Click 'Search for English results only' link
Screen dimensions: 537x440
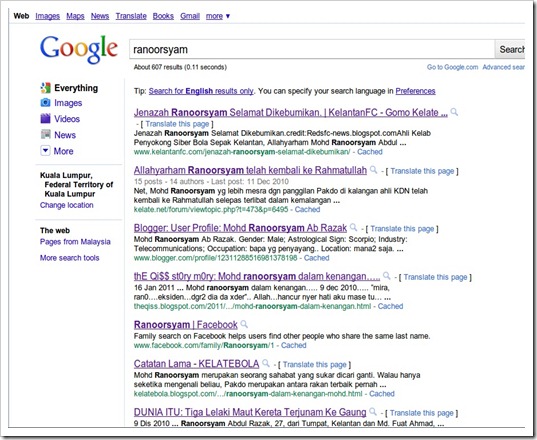pos(201,91)
